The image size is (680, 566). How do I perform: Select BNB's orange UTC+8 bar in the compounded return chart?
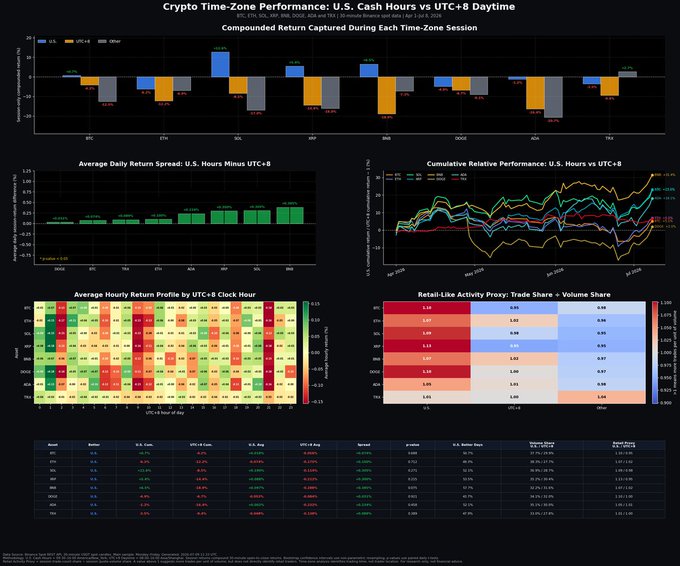pos(386,95)
